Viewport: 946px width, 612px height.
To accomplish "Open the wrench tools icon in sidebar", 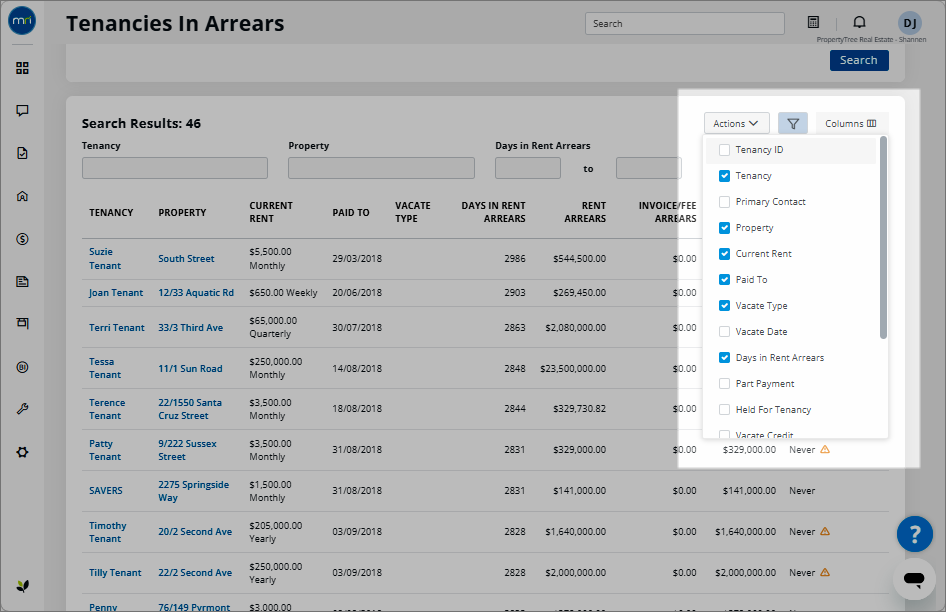I will [x=22, y=409].
